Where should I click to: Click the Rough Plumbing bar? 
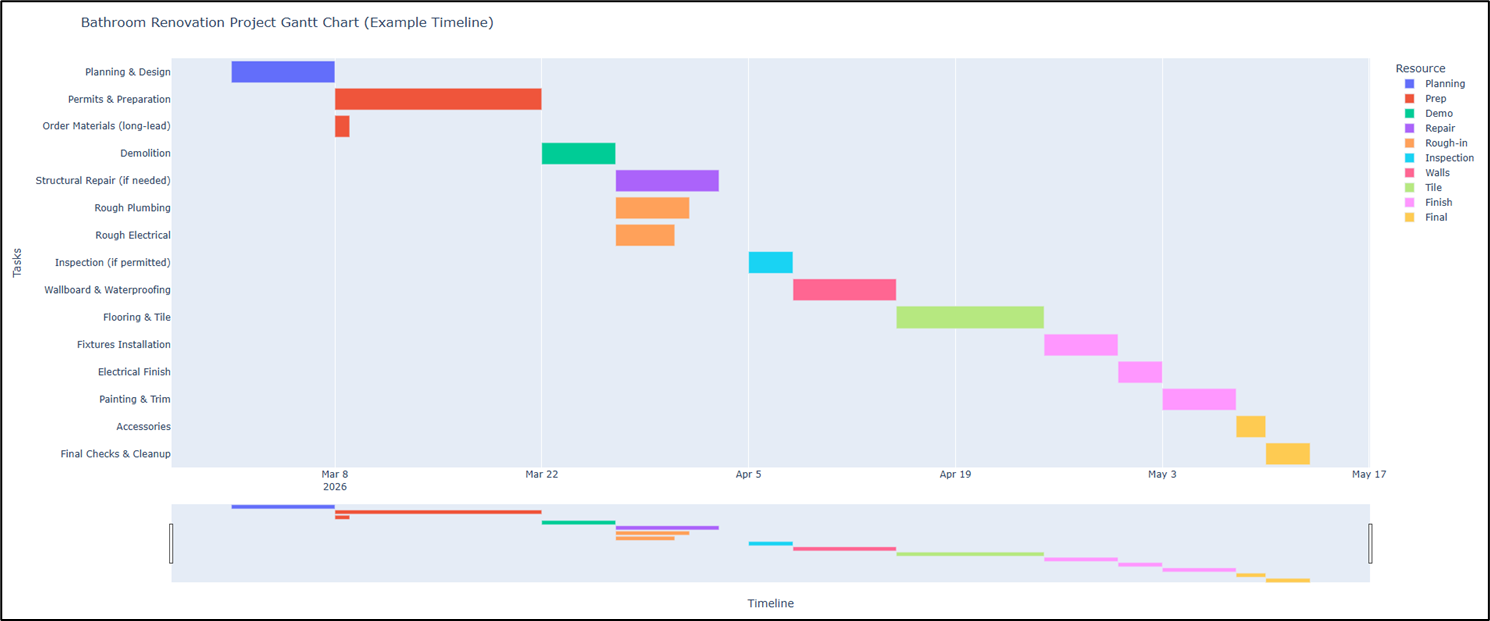652,208
